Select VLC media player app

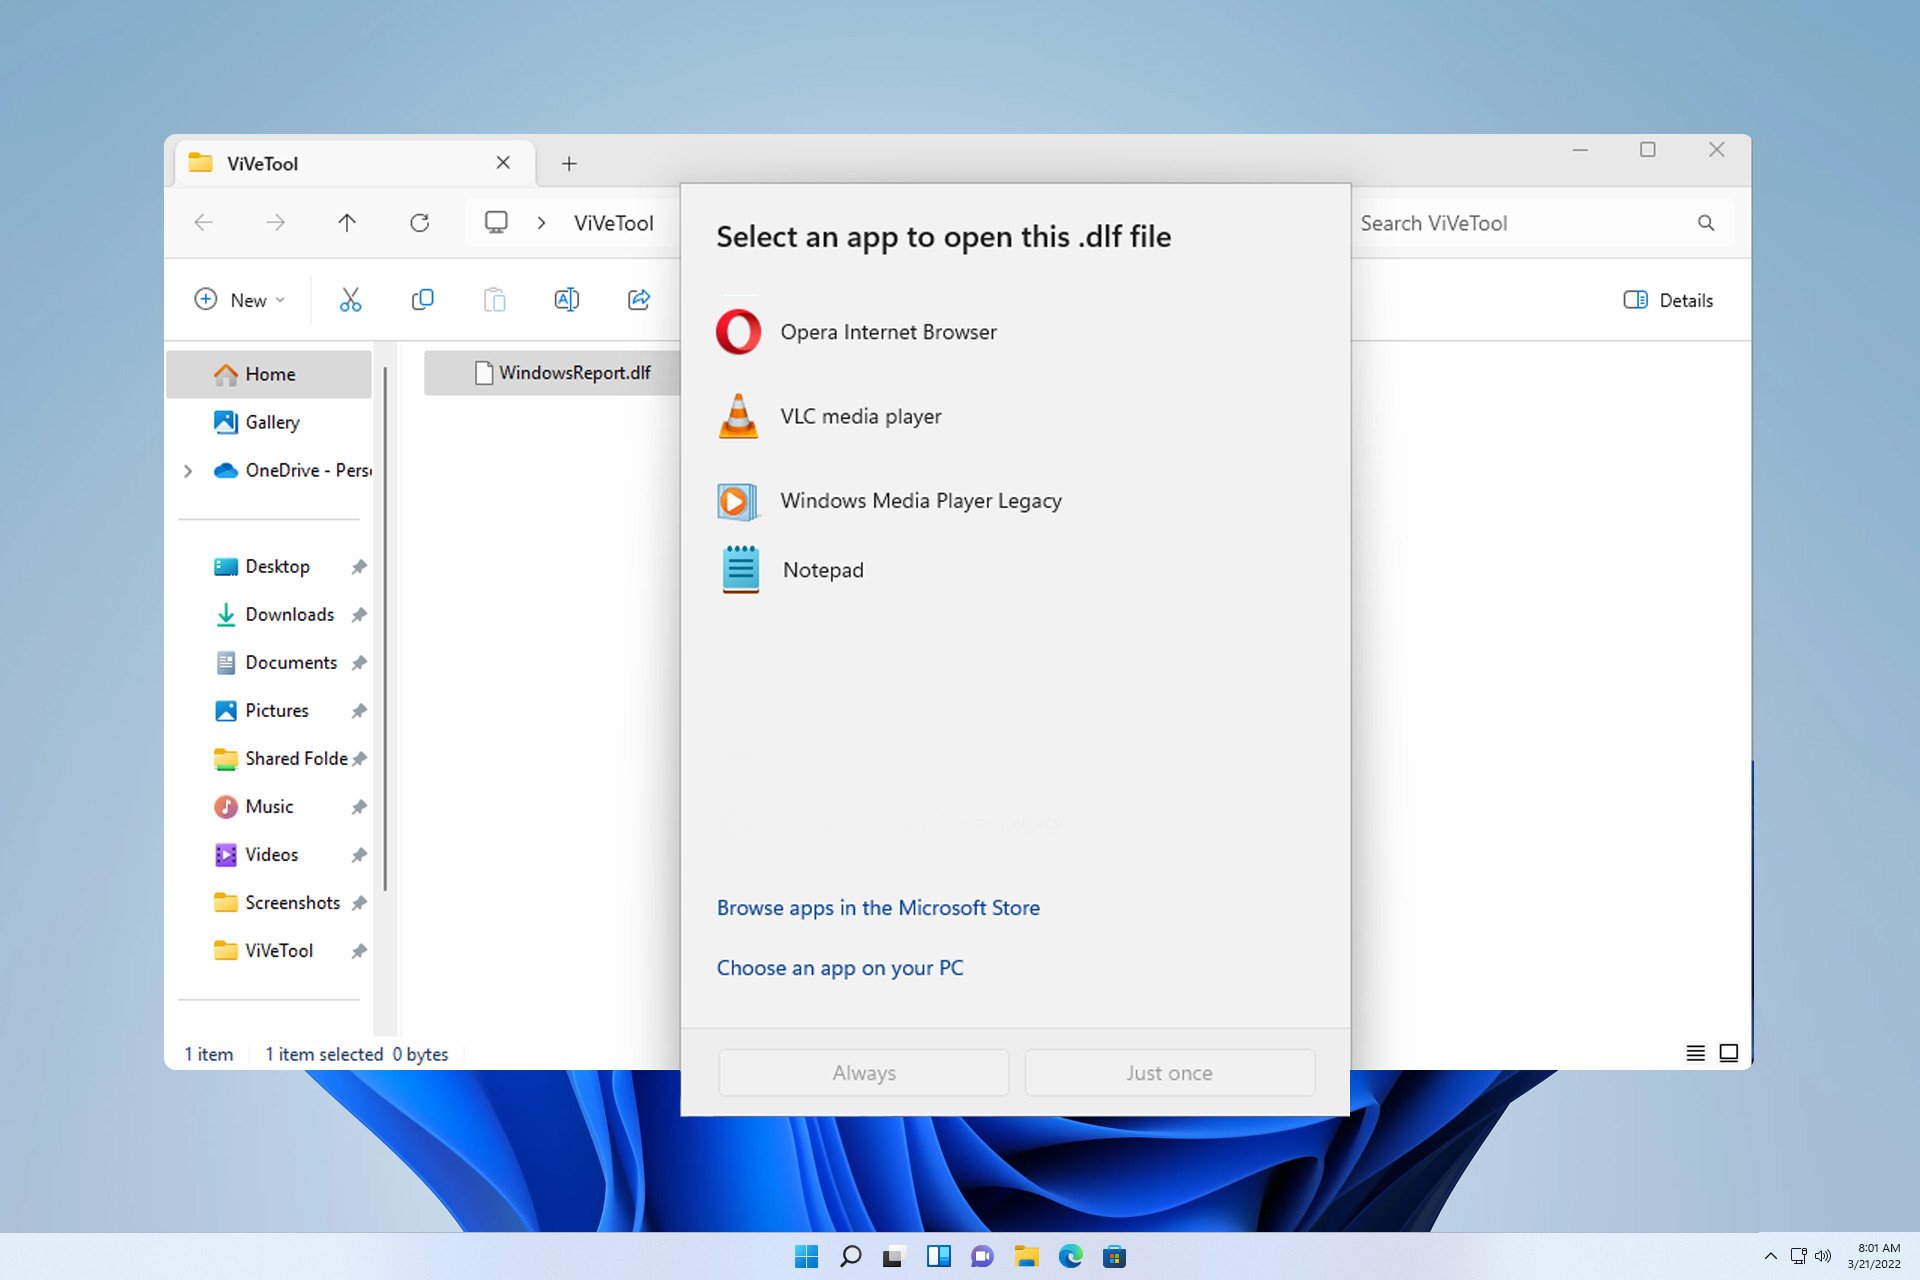pyautogui.click(x=1015, y=416)
